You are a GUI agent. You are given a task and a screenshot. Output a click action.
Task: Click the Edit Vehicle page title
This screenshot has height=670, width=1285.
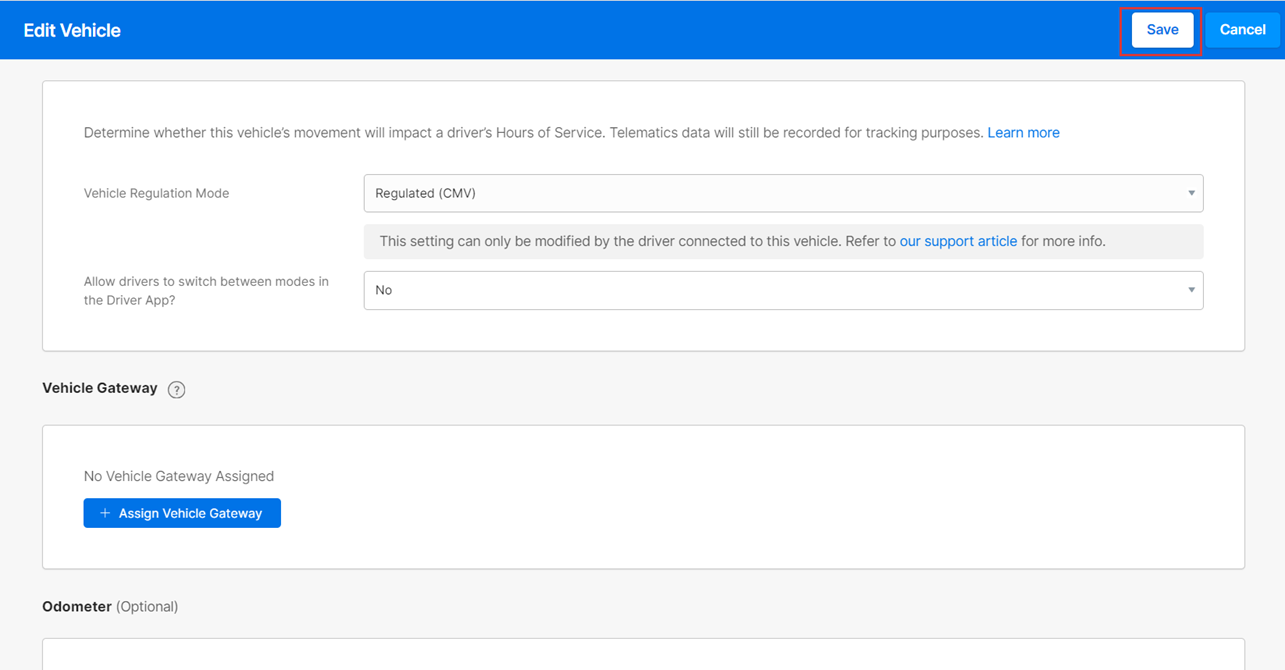pyautogui.click(x=72, y=30)
